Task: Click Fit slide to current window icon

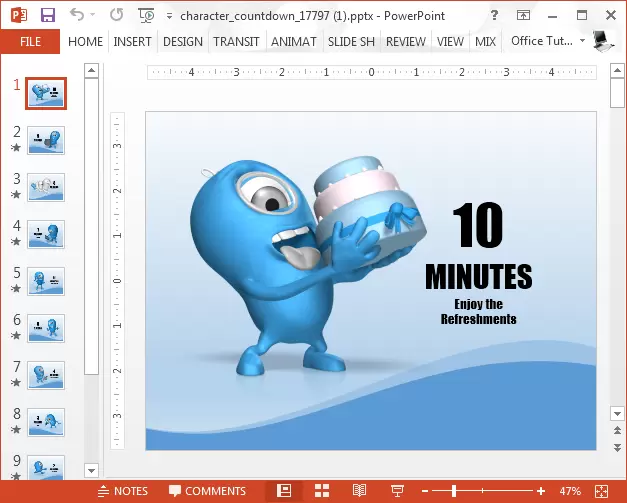Action: click(602, 491)
